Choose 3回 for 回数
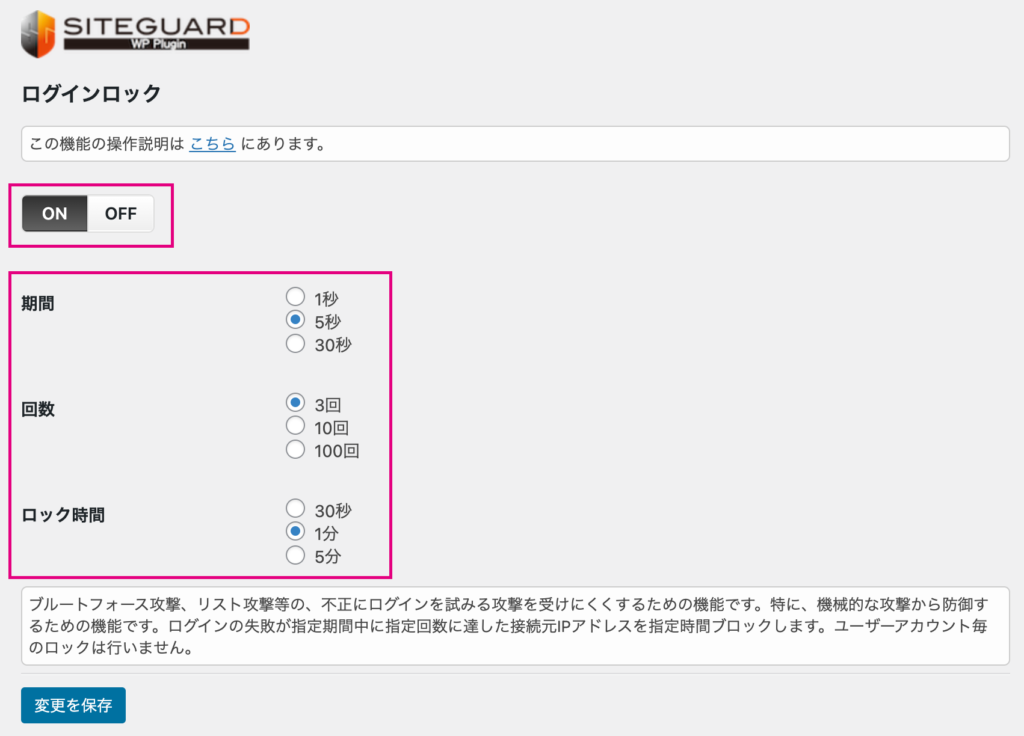This screenshot has width=1024, height=736. pyautogui.click(x=295, y=403)
